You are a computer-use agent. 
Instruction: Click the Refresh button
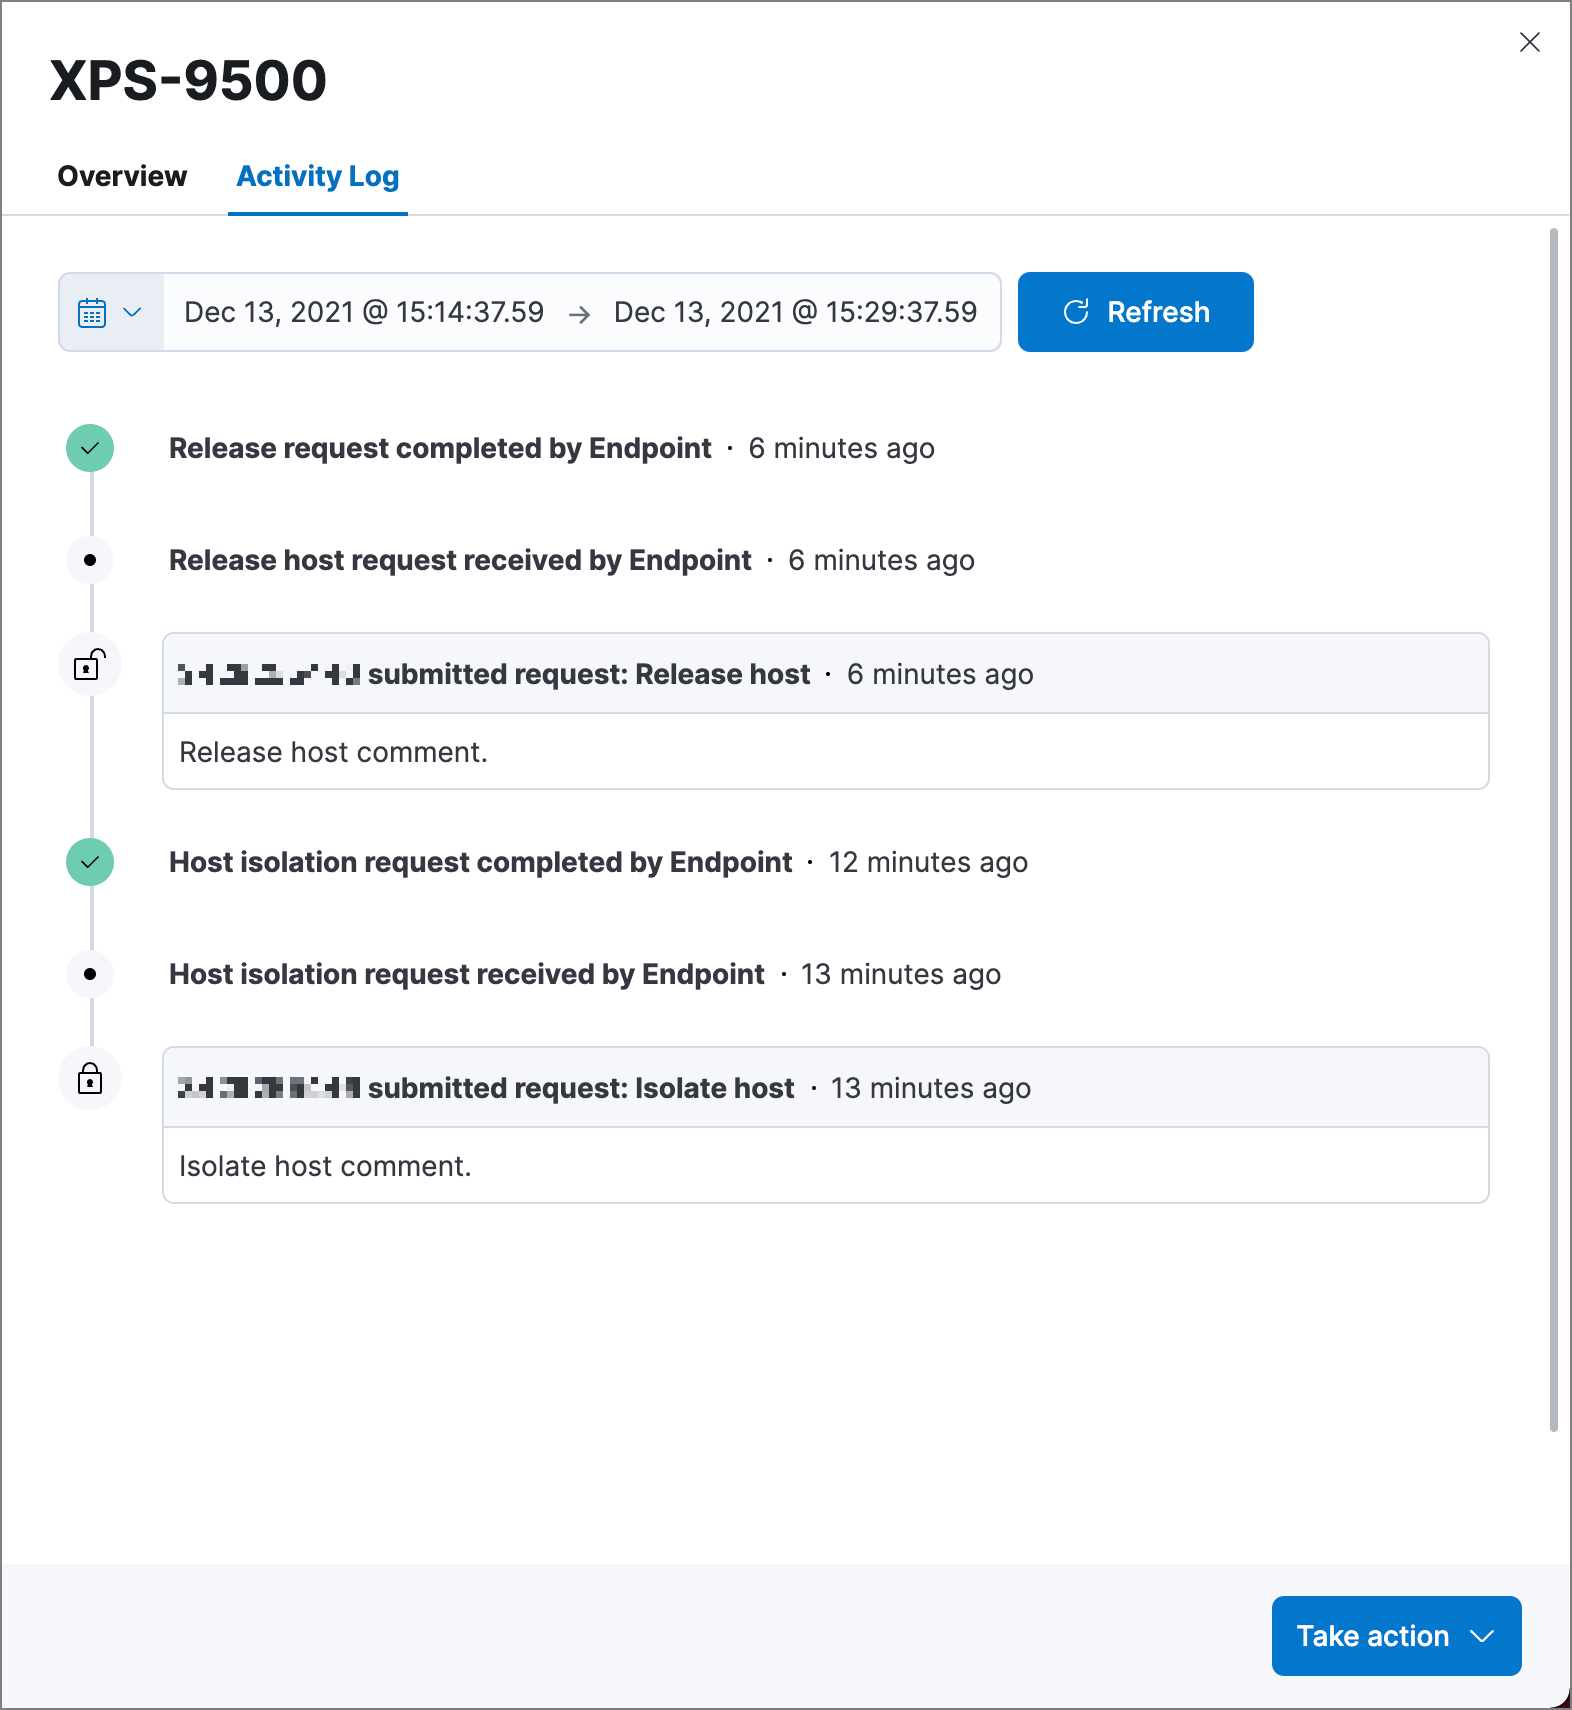[x=1135, y=311]
